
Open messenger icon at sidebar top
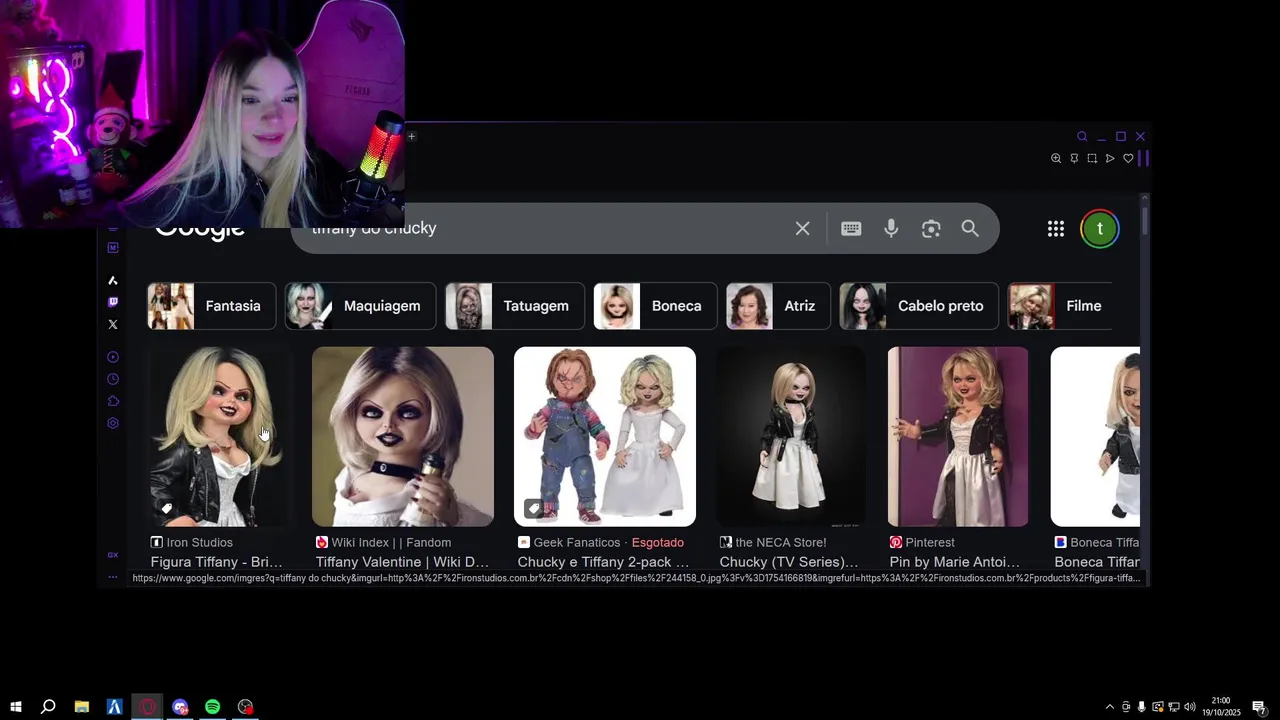(113, 247)
